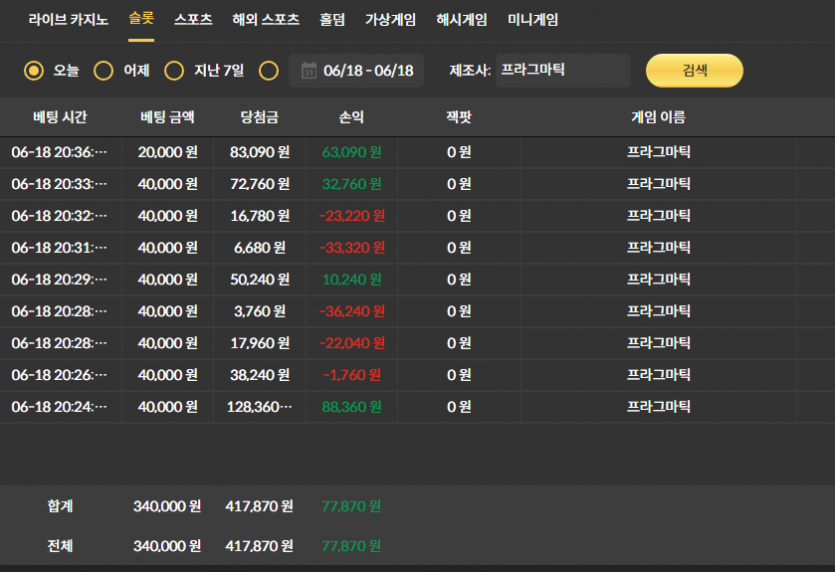This screenshot has height=572, width=835.
Task: Click the 32,760 원 profit value
Action: 351,184
